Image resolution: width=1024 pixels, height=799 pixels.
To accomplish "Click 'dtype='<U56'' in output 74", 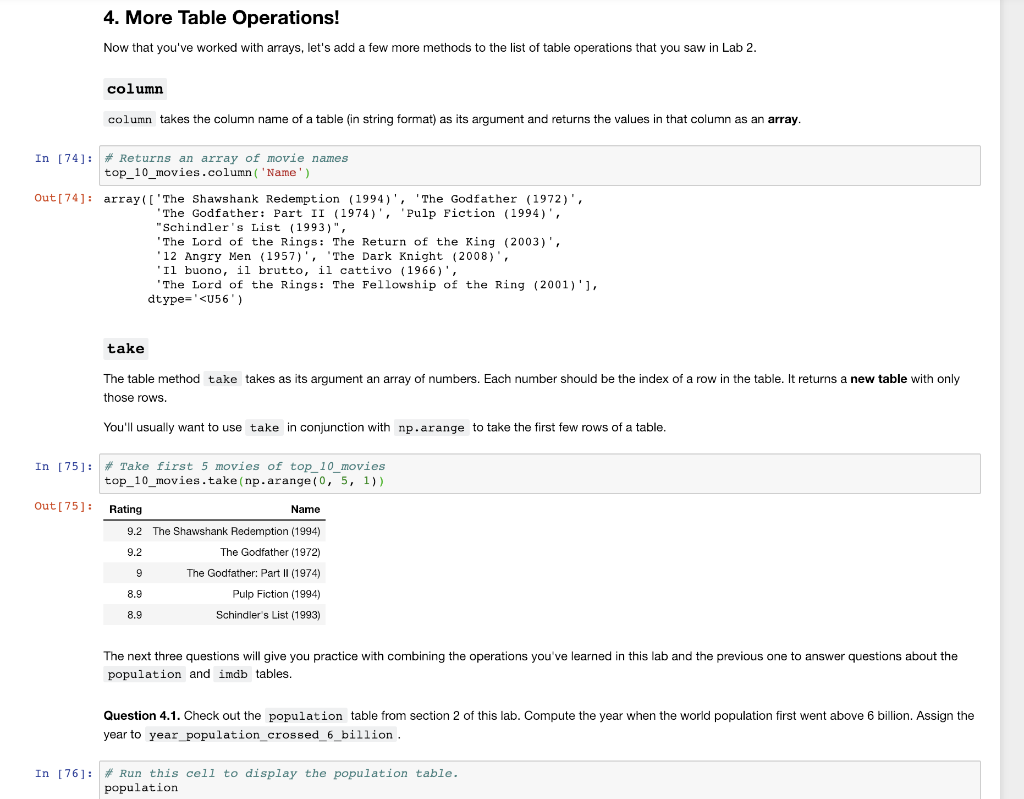I will pos(195,299).
